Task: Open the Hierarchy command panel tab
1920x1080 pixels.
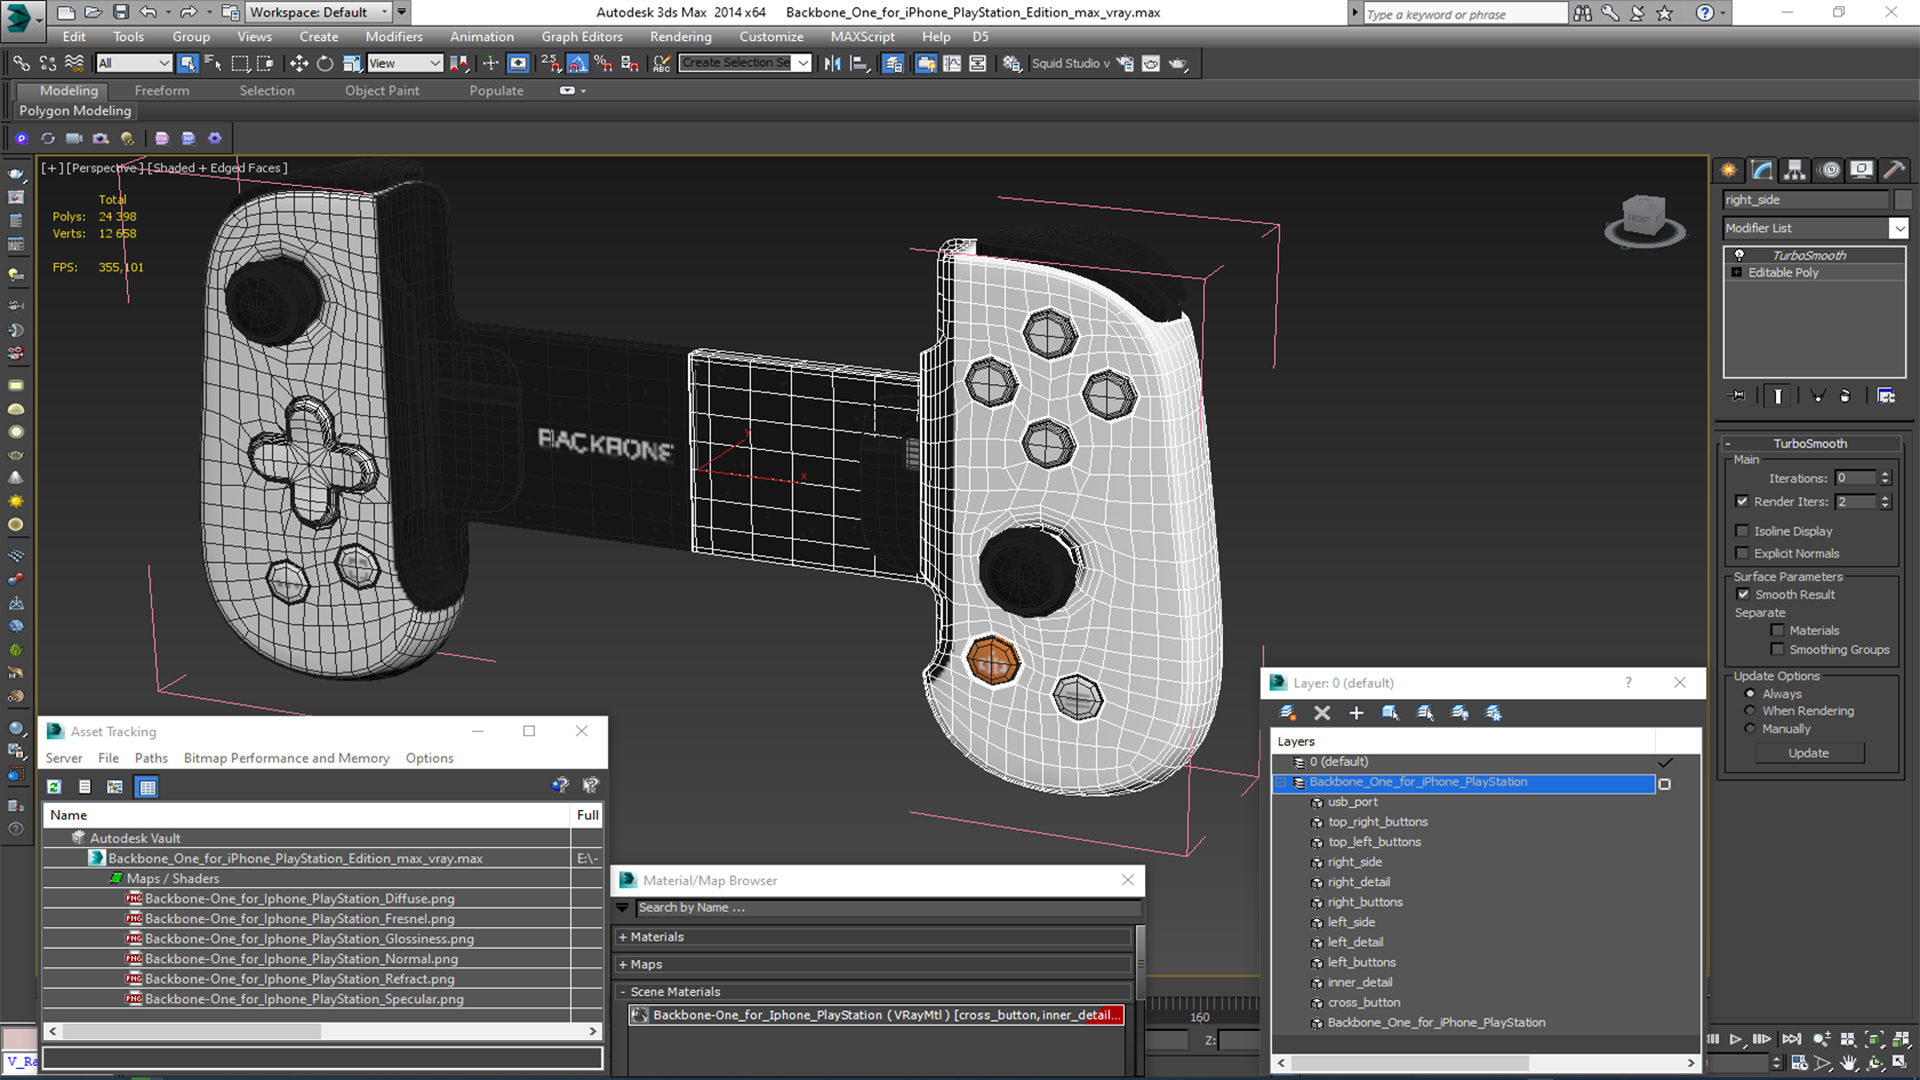Action: click(x=1795, y=170)
